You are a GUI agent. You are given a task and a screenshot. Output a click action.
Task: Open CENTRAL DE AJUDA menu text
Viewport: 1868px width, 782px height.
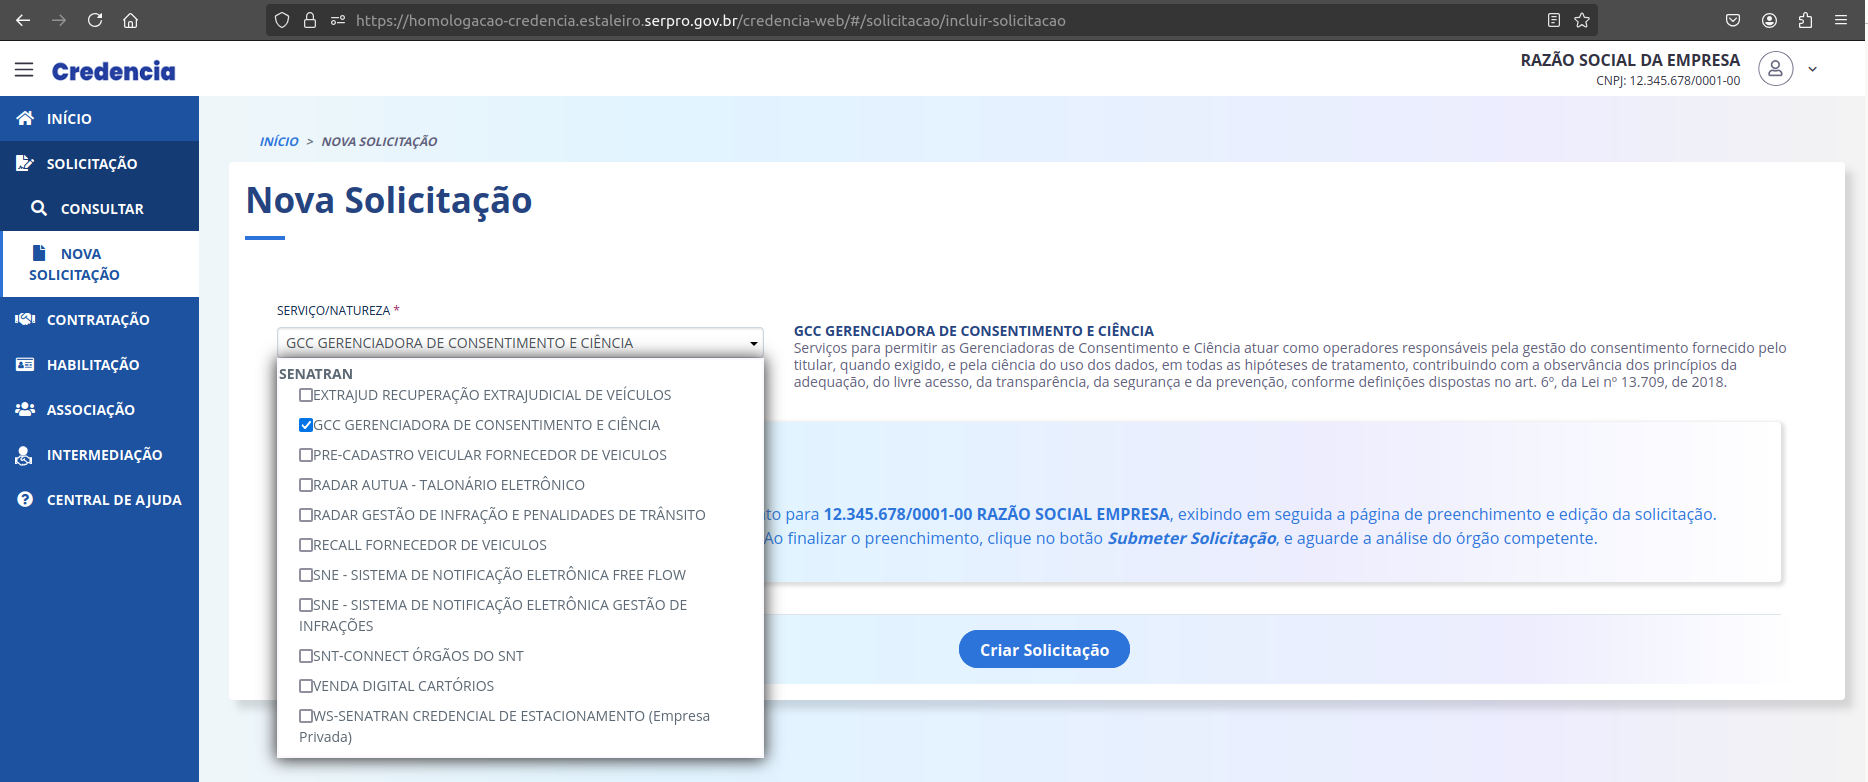[114, 500]
